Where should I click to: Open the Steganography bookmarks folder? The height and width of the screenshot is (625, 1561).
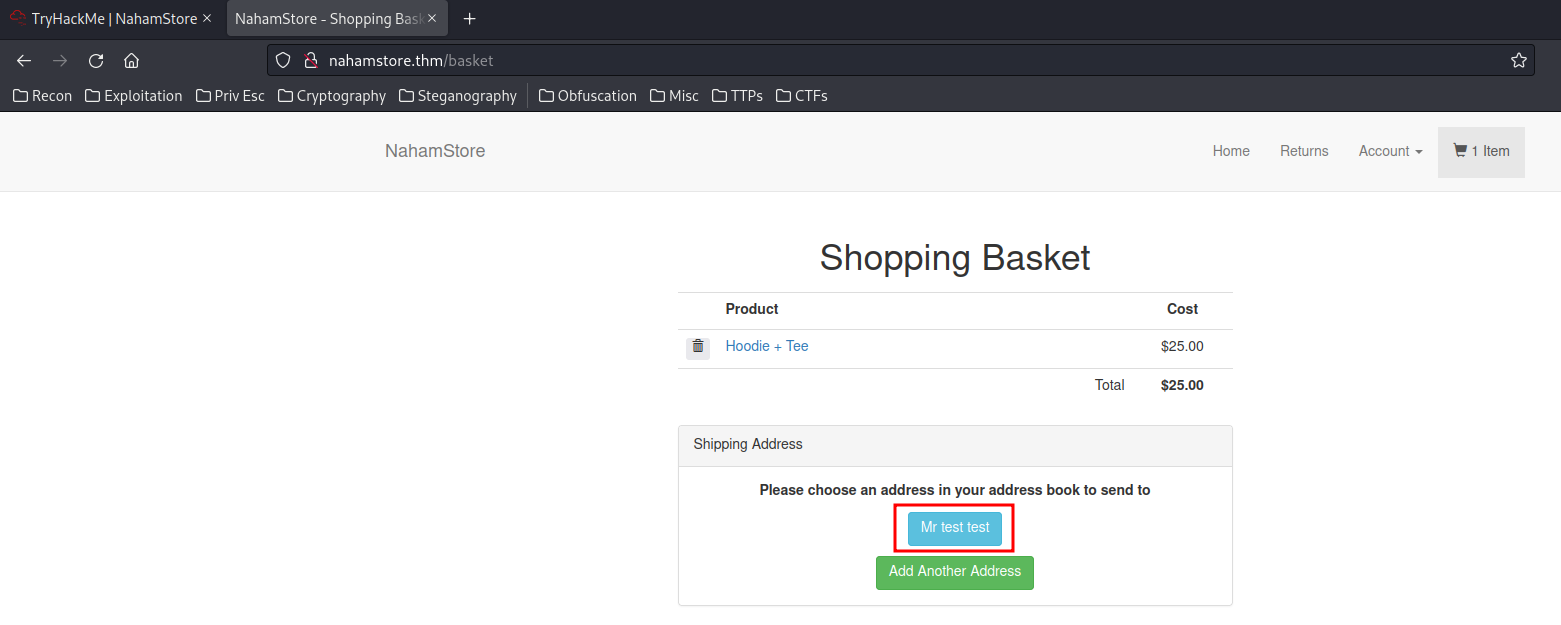[458, 96]
